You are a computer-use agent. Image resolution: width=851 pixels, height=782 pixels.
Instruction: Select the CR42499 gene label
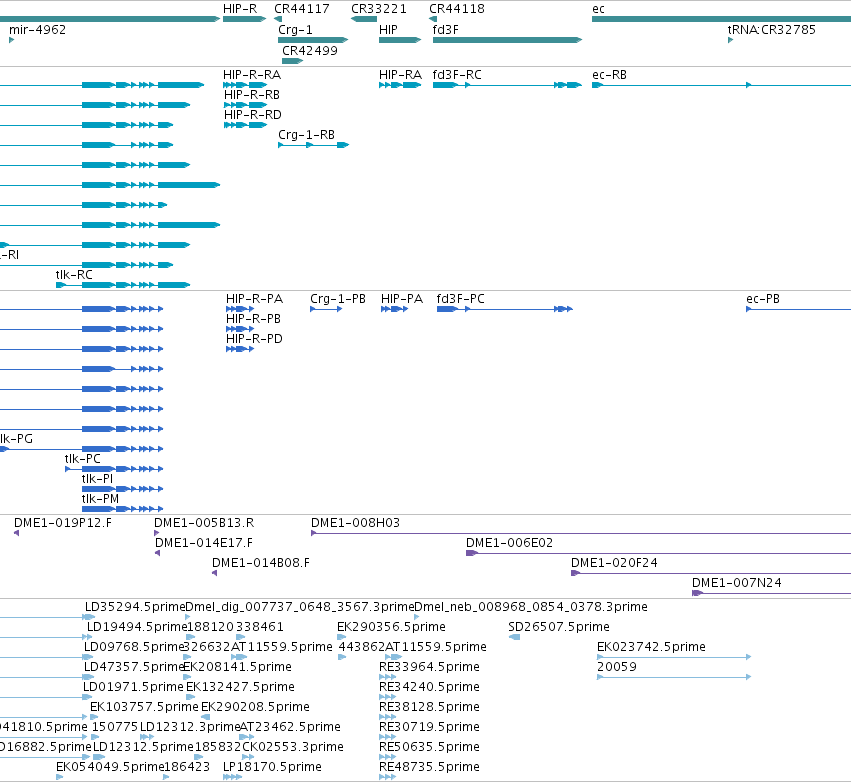310,50
